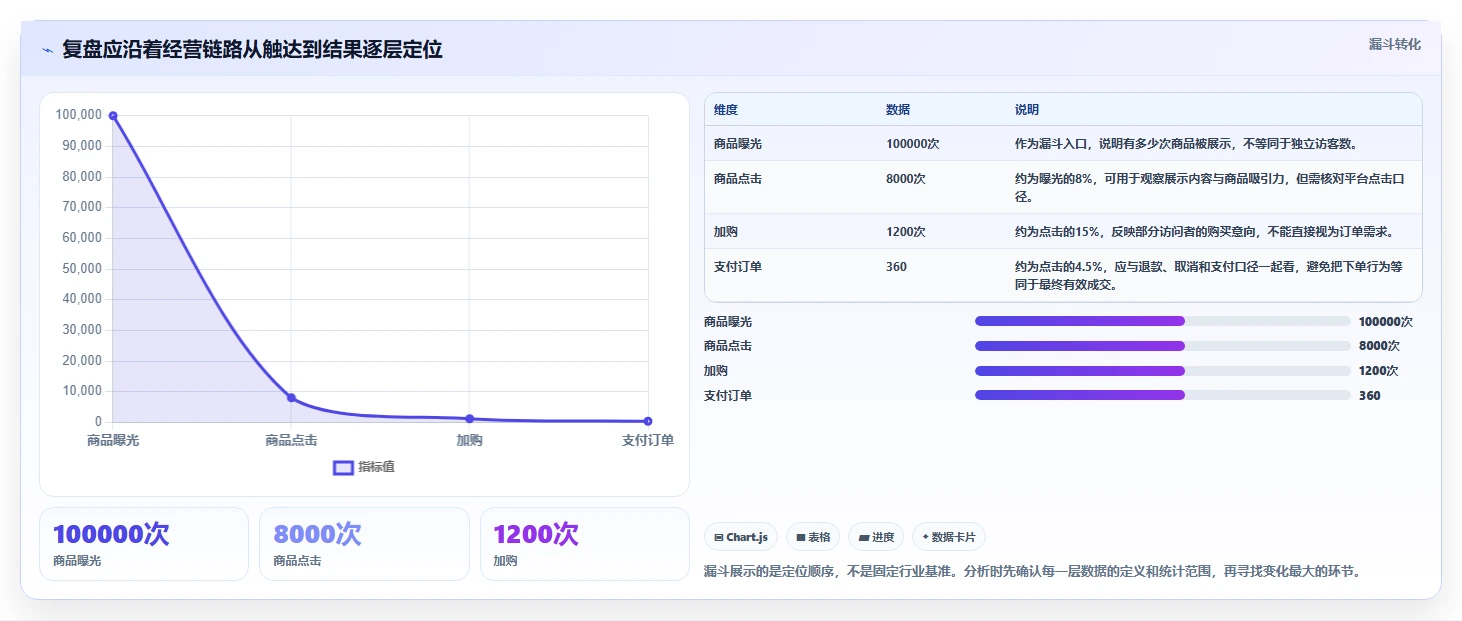The image size is (1462, 621).
Task: Click the heading 复盘应沿着经营链路从触达到结果逐层定位
Action: pyautogui.click(x=252, y=50)
